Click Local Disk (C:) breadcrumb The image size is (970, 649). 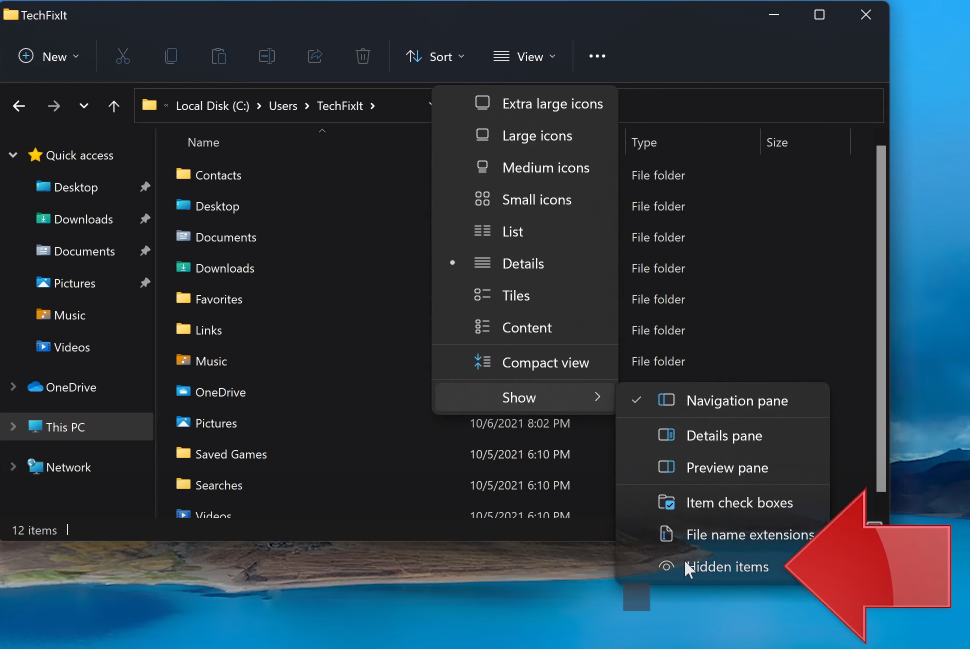click(x=212, y=106)
